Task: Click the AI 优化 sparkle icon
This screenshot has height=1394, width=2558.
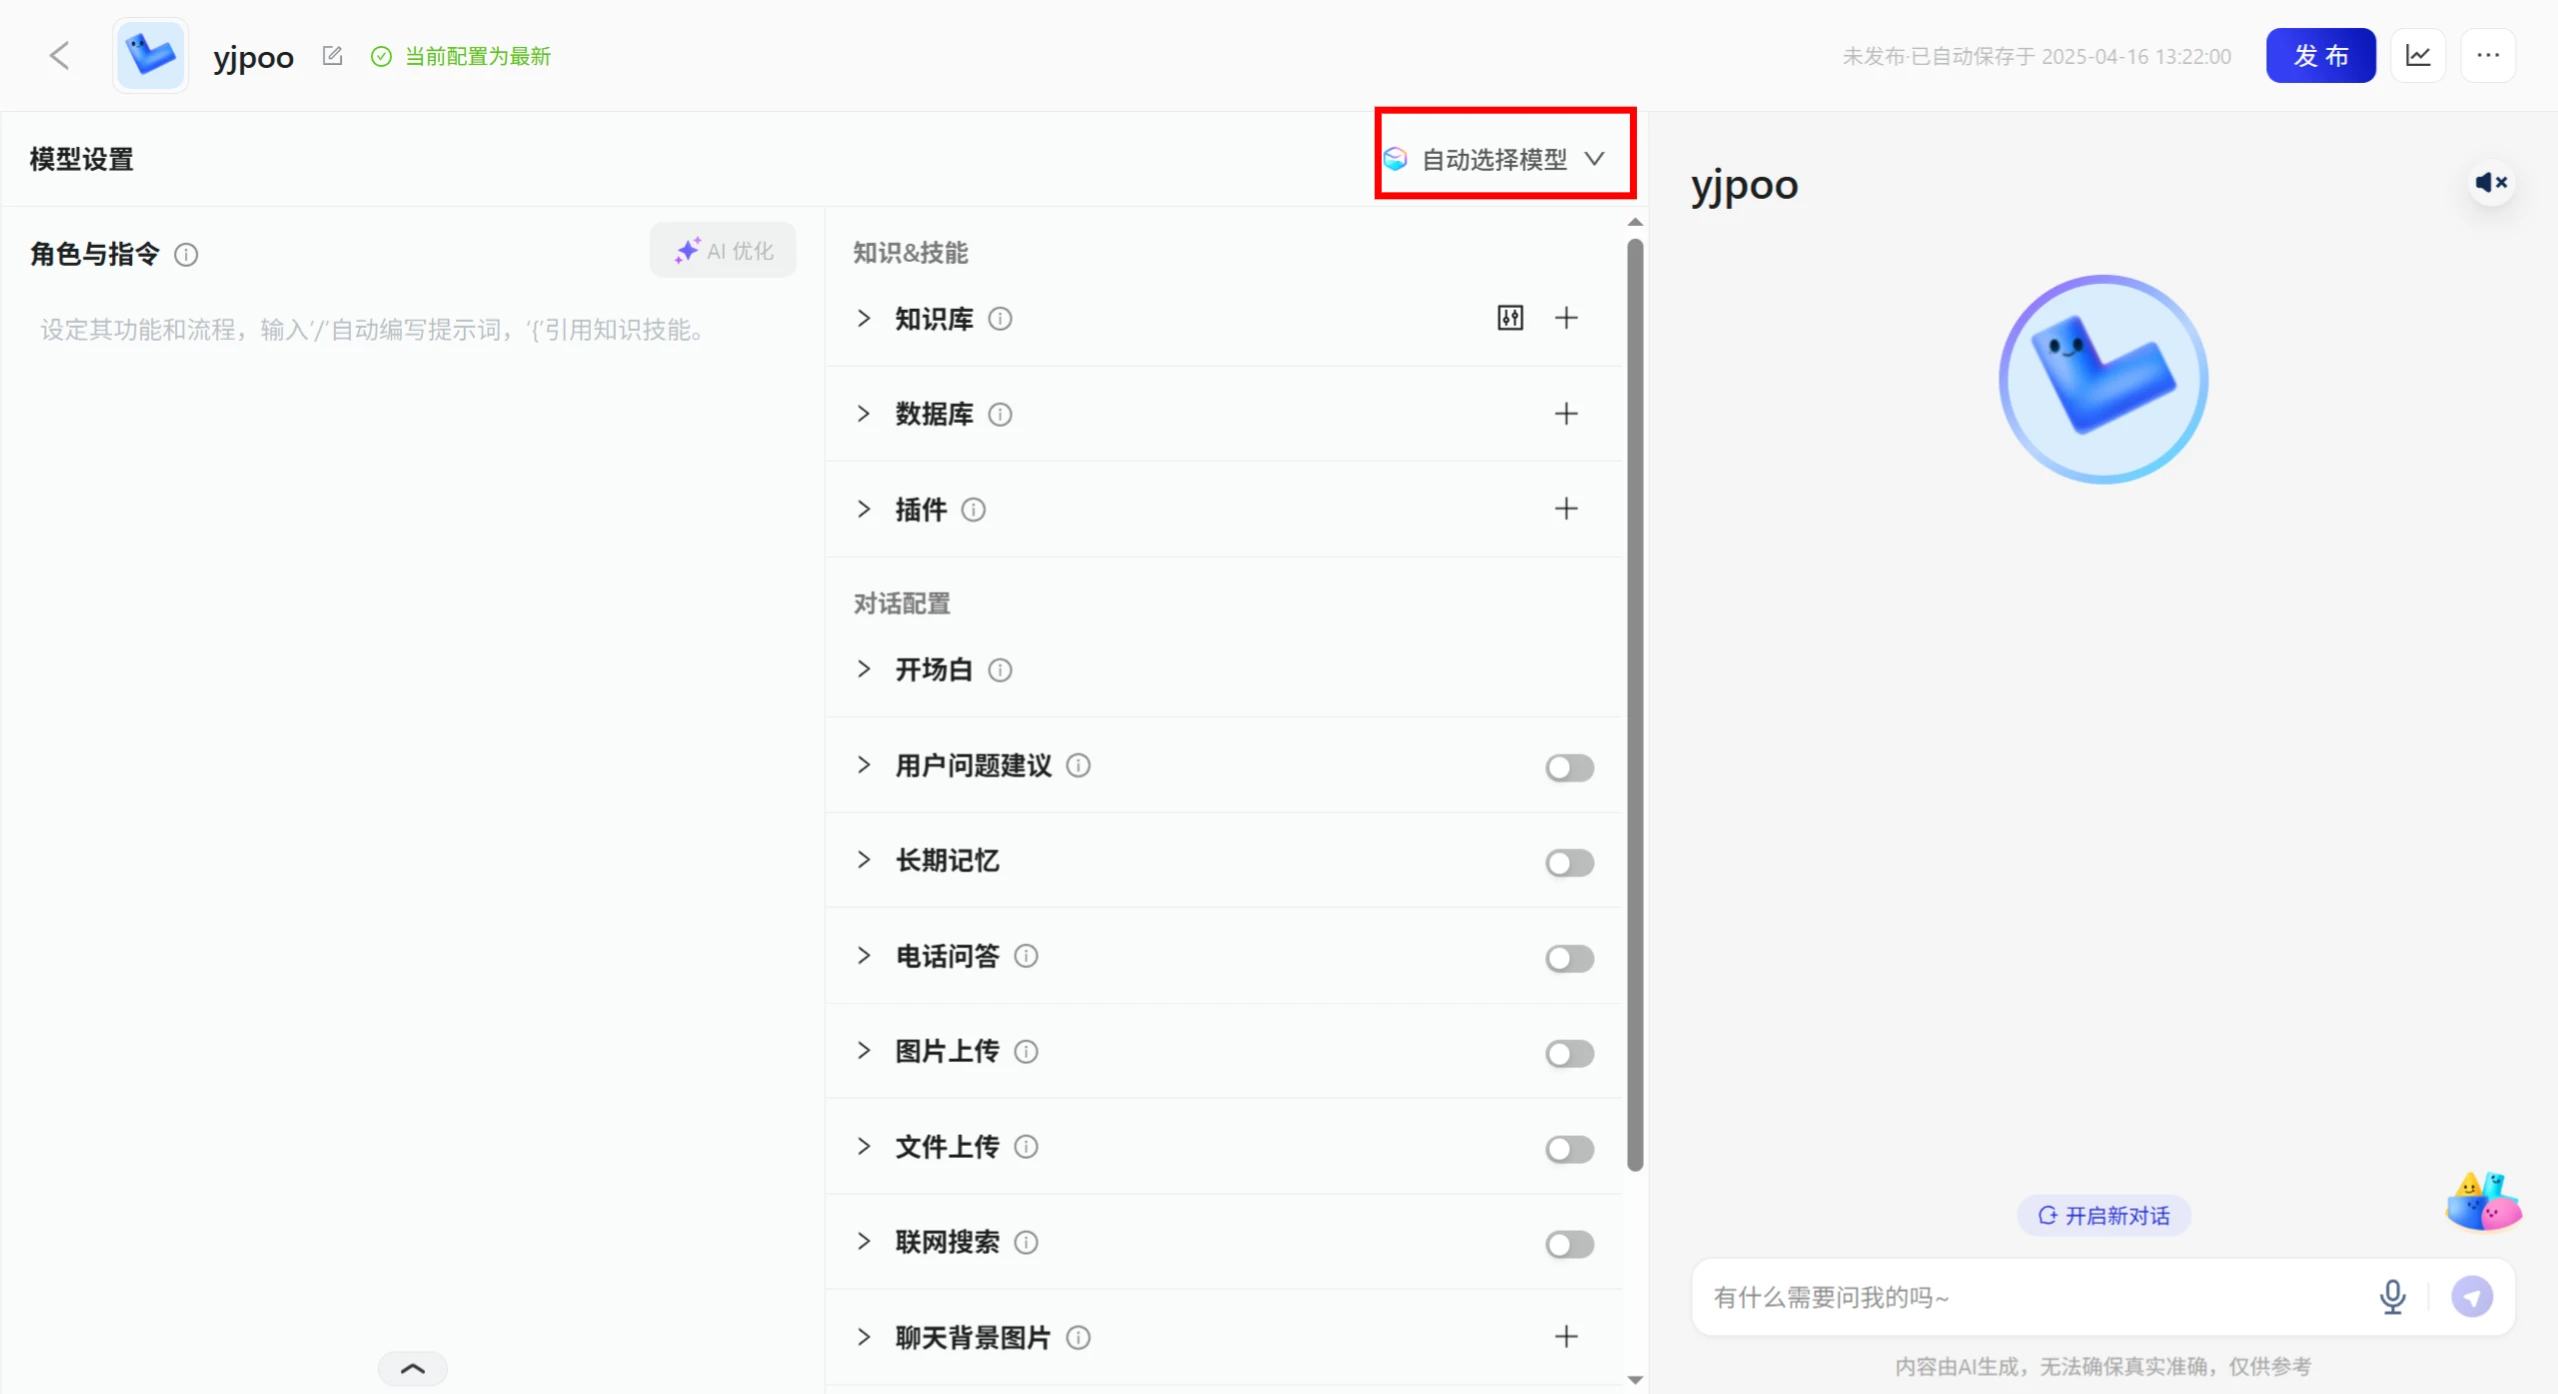Action: (687, 250)
